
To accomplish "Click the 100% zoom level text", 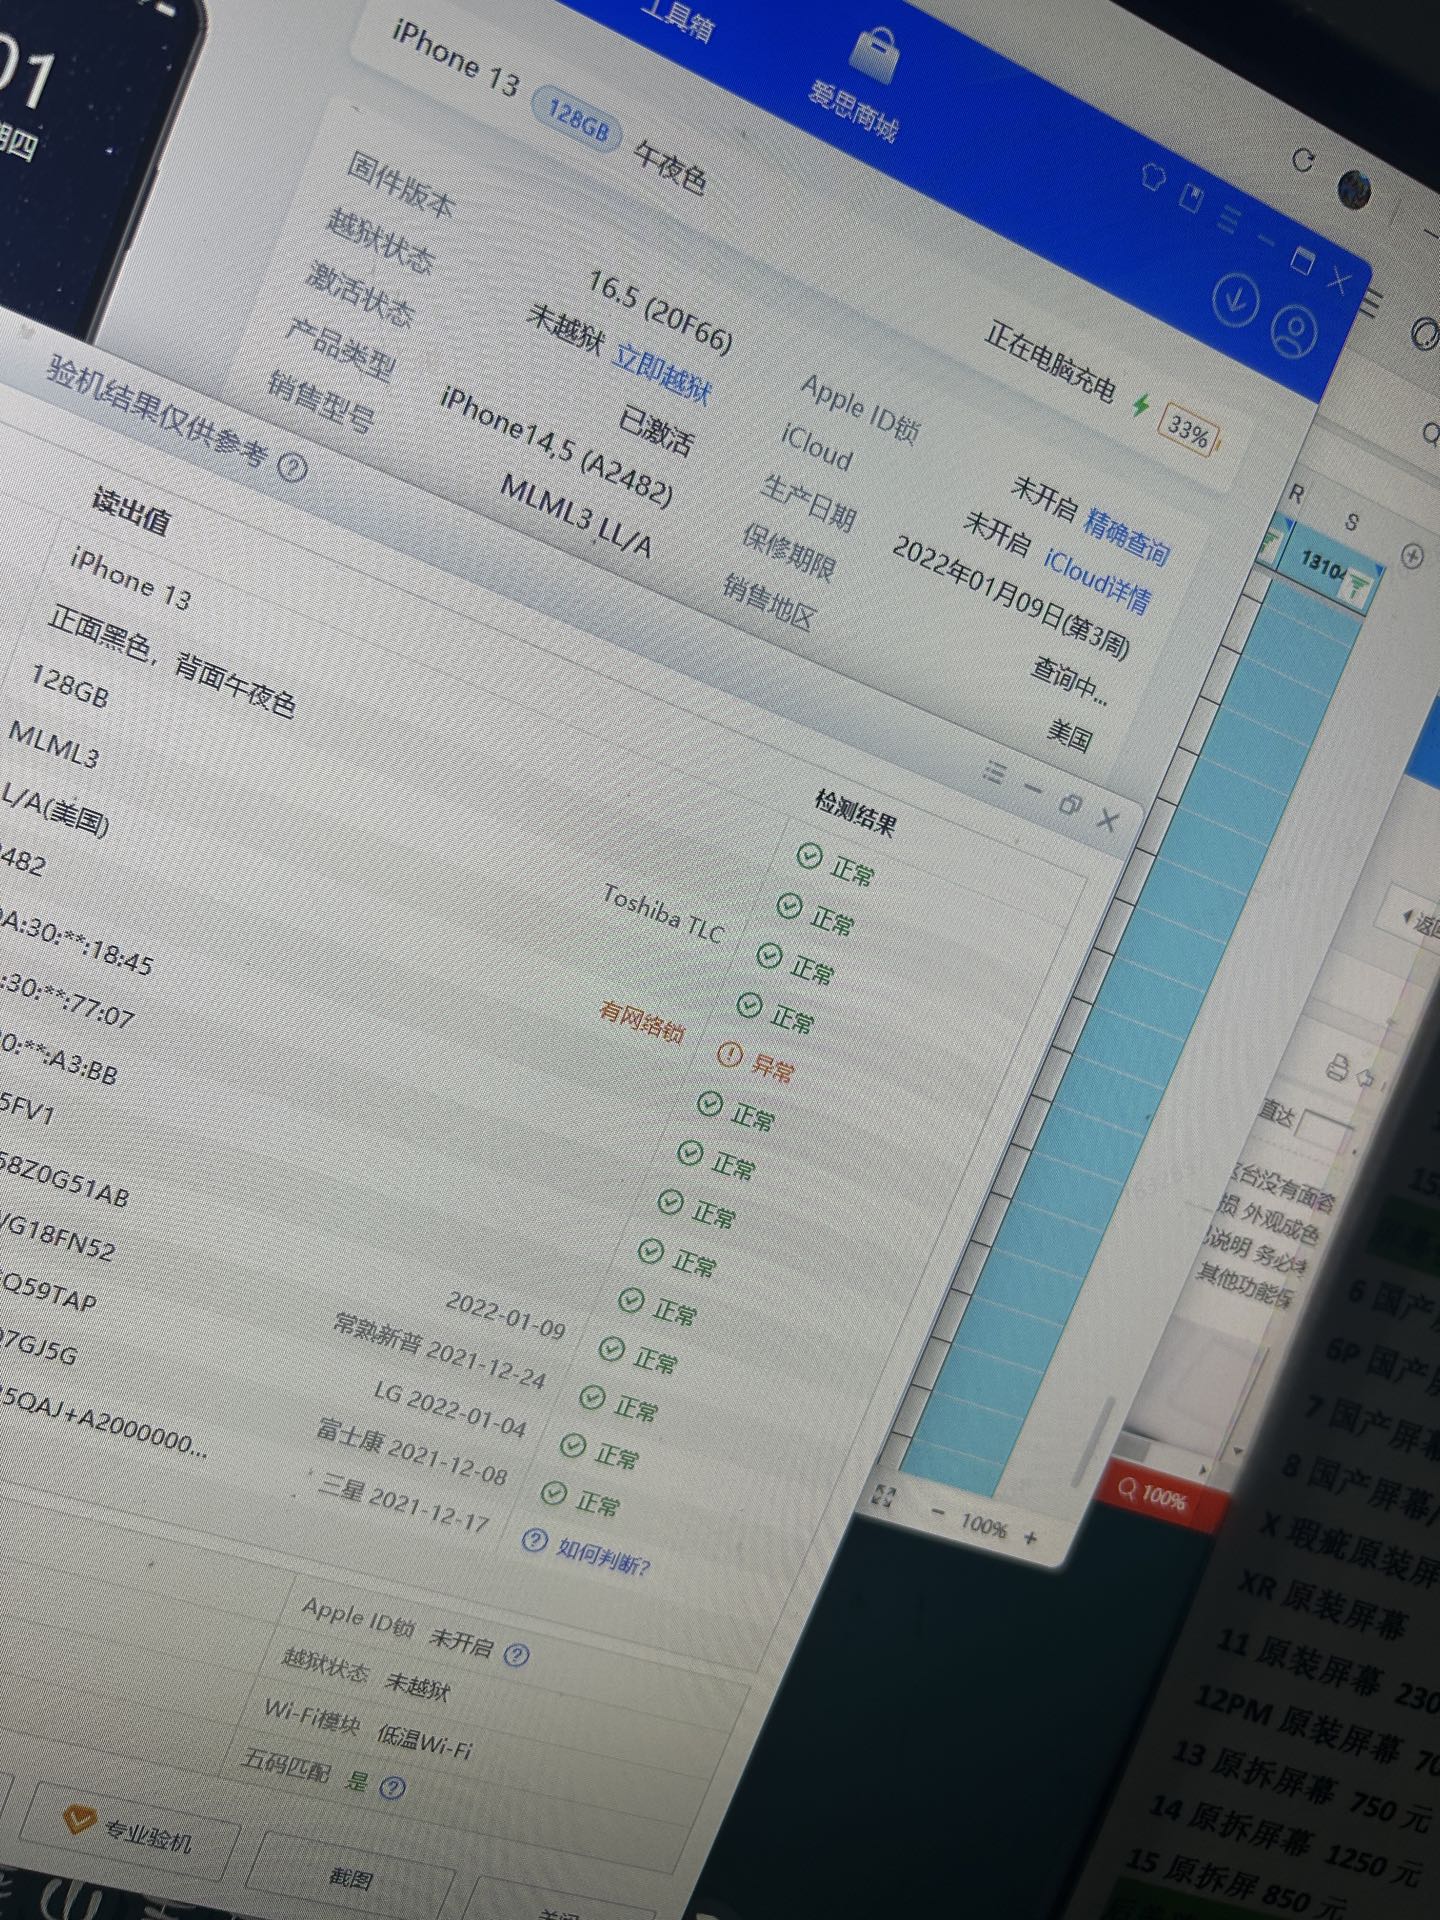I will click(x=983, y=1525).
